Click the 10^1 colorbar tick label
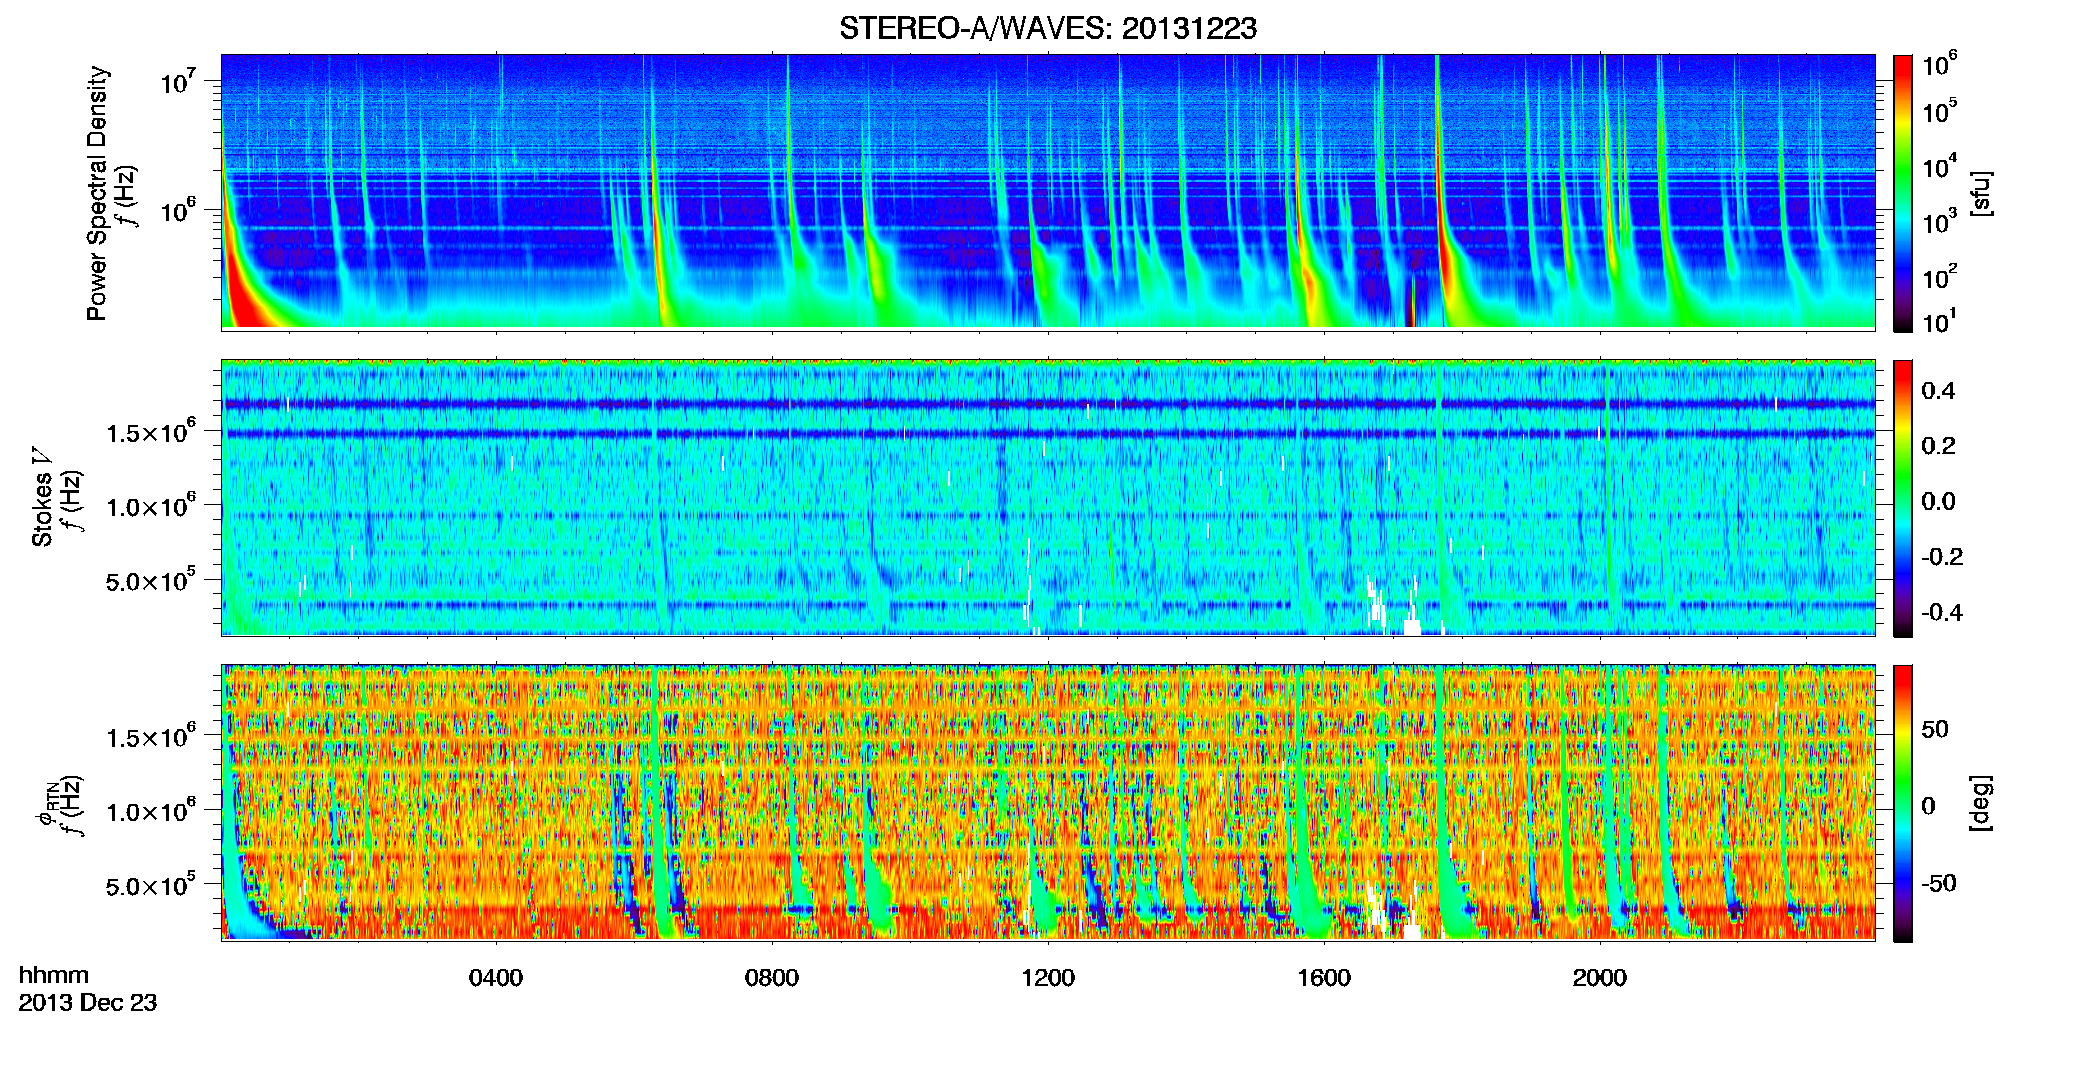Viewport: 2096px width, 1080px height. pos(1940,321)
